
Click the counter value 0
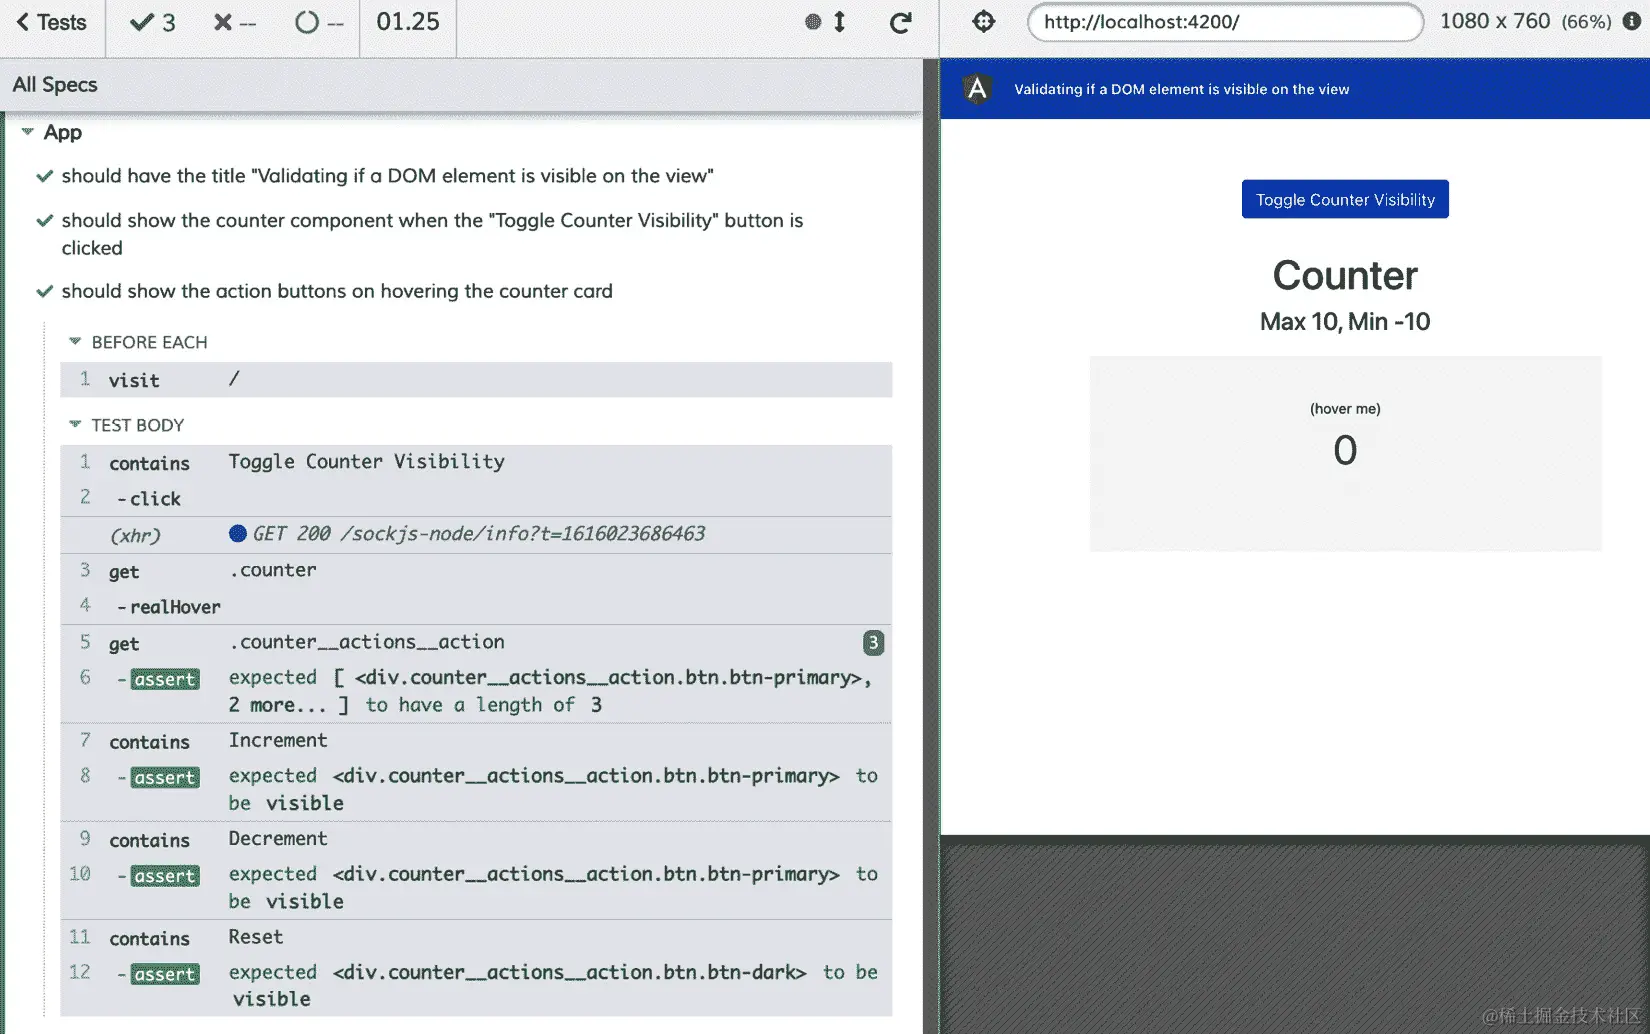(1345, 450)
